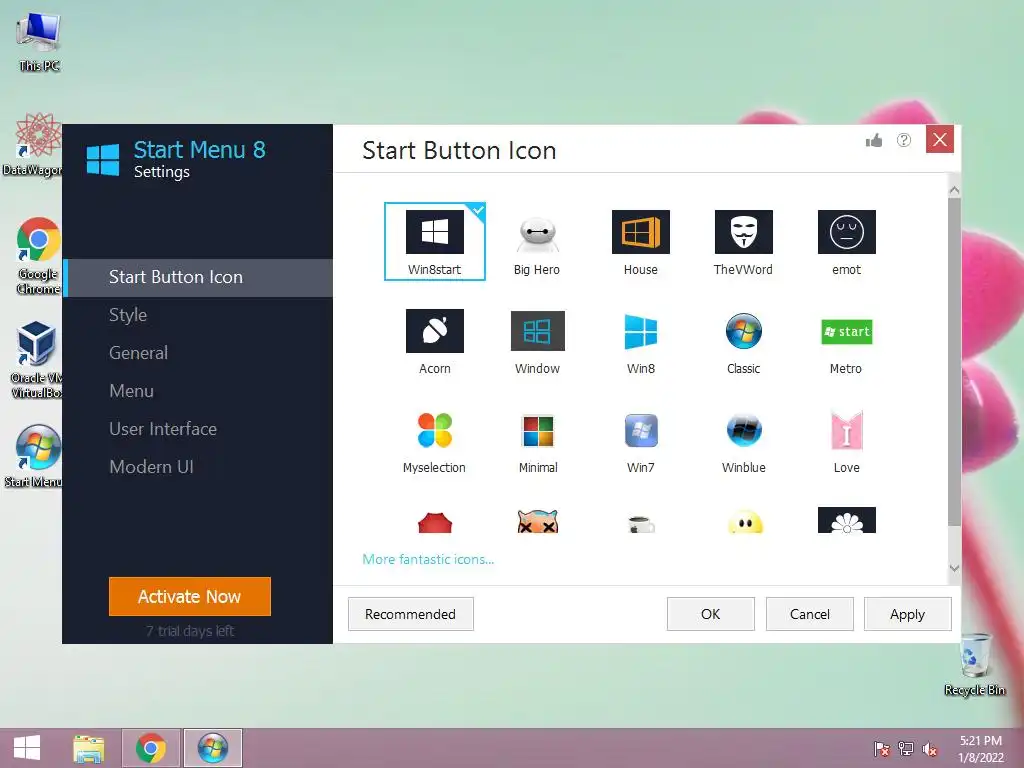Confirm with the OK button
The height and width of the screenshot is (768, 1024).
click(x=711, y=614)
